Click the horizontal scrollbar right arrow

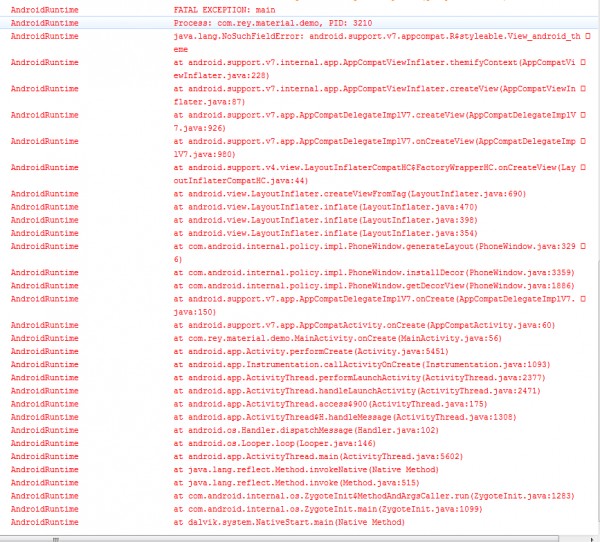[592, 539]
